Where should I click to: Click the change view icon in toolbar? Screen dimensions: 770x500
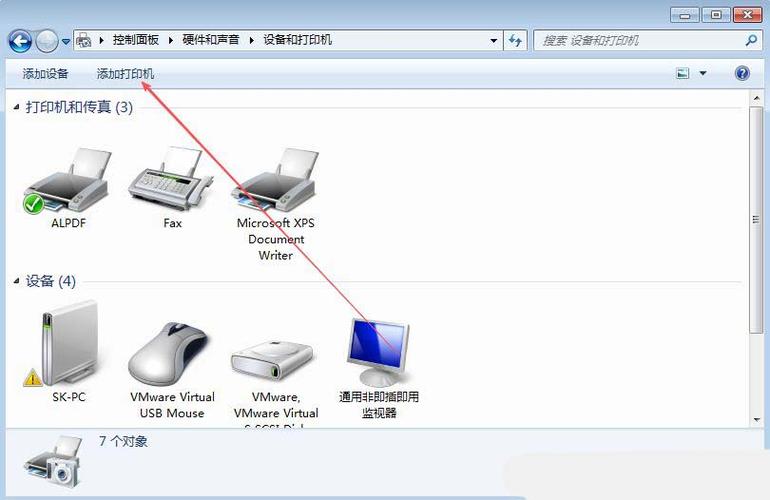pos(683,73)
